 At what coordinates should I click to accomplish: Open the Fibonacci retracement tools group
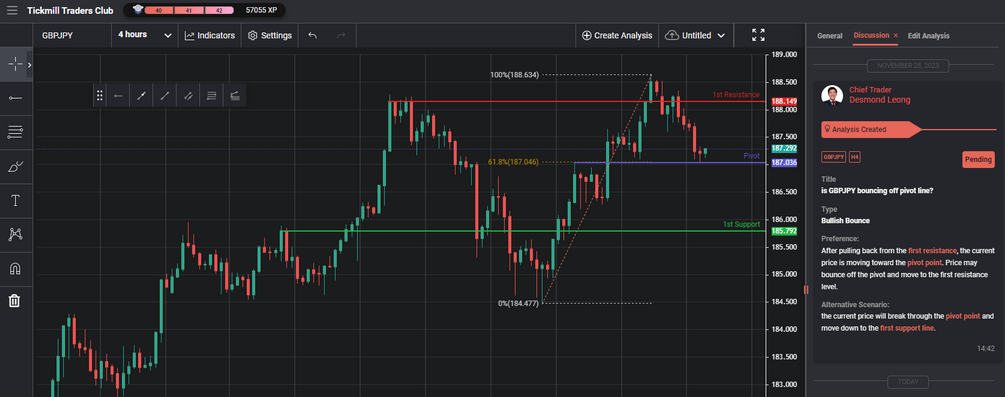click(15, 133)
